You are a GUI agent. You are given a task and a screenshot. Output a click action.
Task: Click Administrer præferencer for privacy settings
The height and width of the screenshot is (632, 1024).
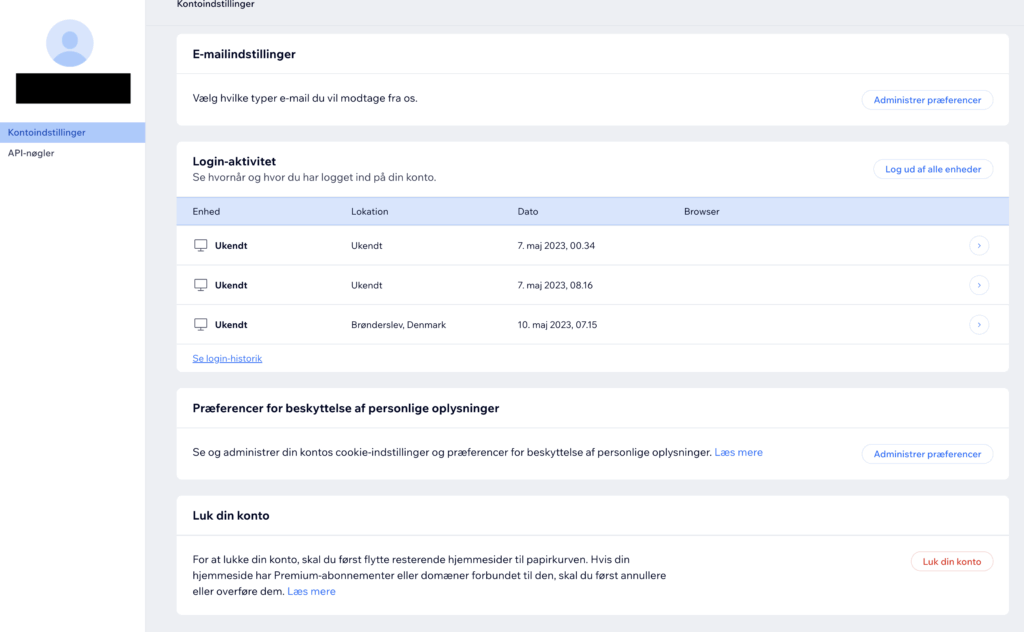tap(927, 454)
